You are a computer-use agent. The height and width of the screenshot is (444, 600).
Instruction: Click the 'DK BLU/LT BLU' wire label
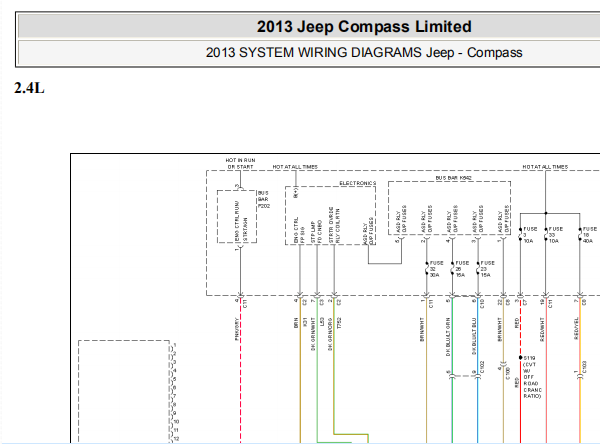pyautogui.click(x=474, y=336)
